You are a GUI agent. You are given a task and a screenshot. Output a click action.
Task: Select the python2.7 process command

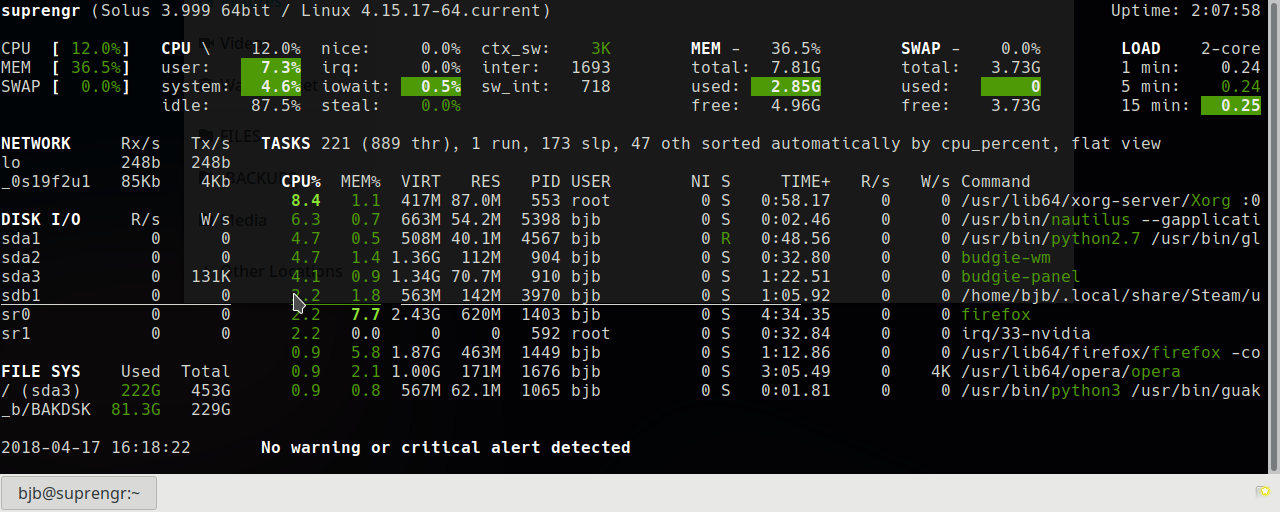click(x=1111, y=238)
